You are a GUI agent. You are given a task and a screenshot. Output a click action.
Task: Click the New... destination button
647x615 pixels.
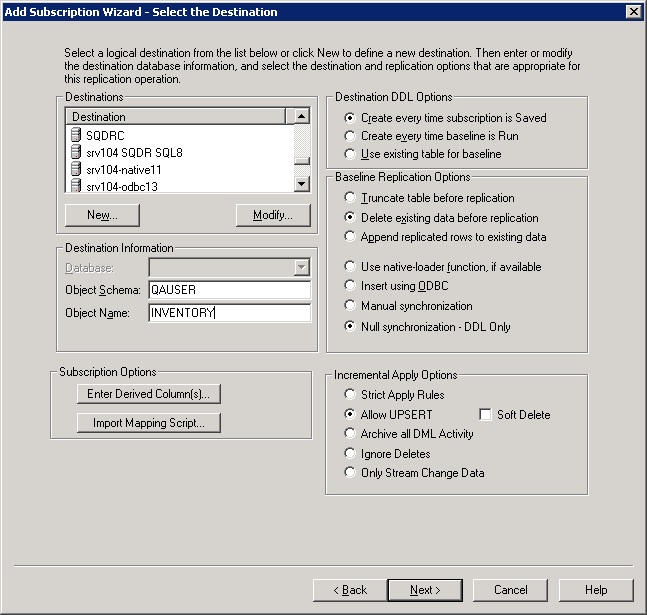pos(102,215)
